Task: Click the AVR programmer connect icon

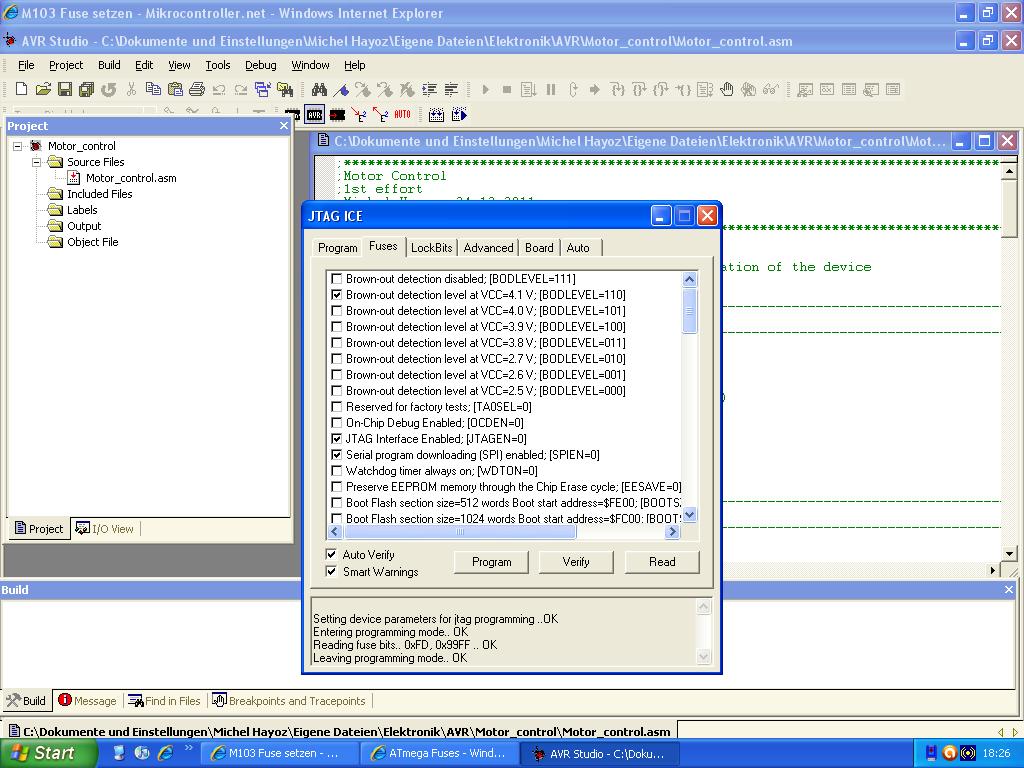Action: (315, 115)
